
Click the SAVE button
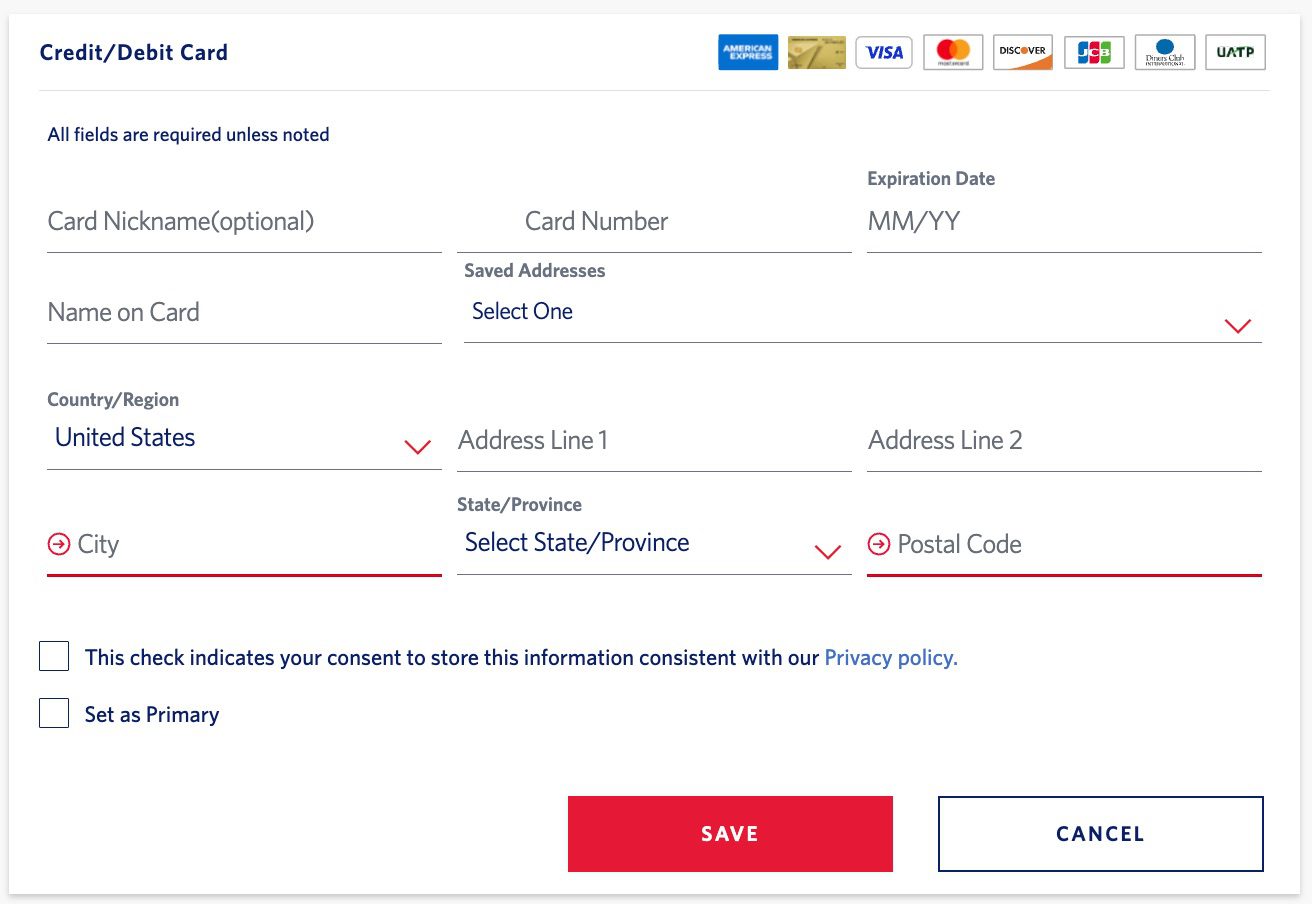coord(730,833)
